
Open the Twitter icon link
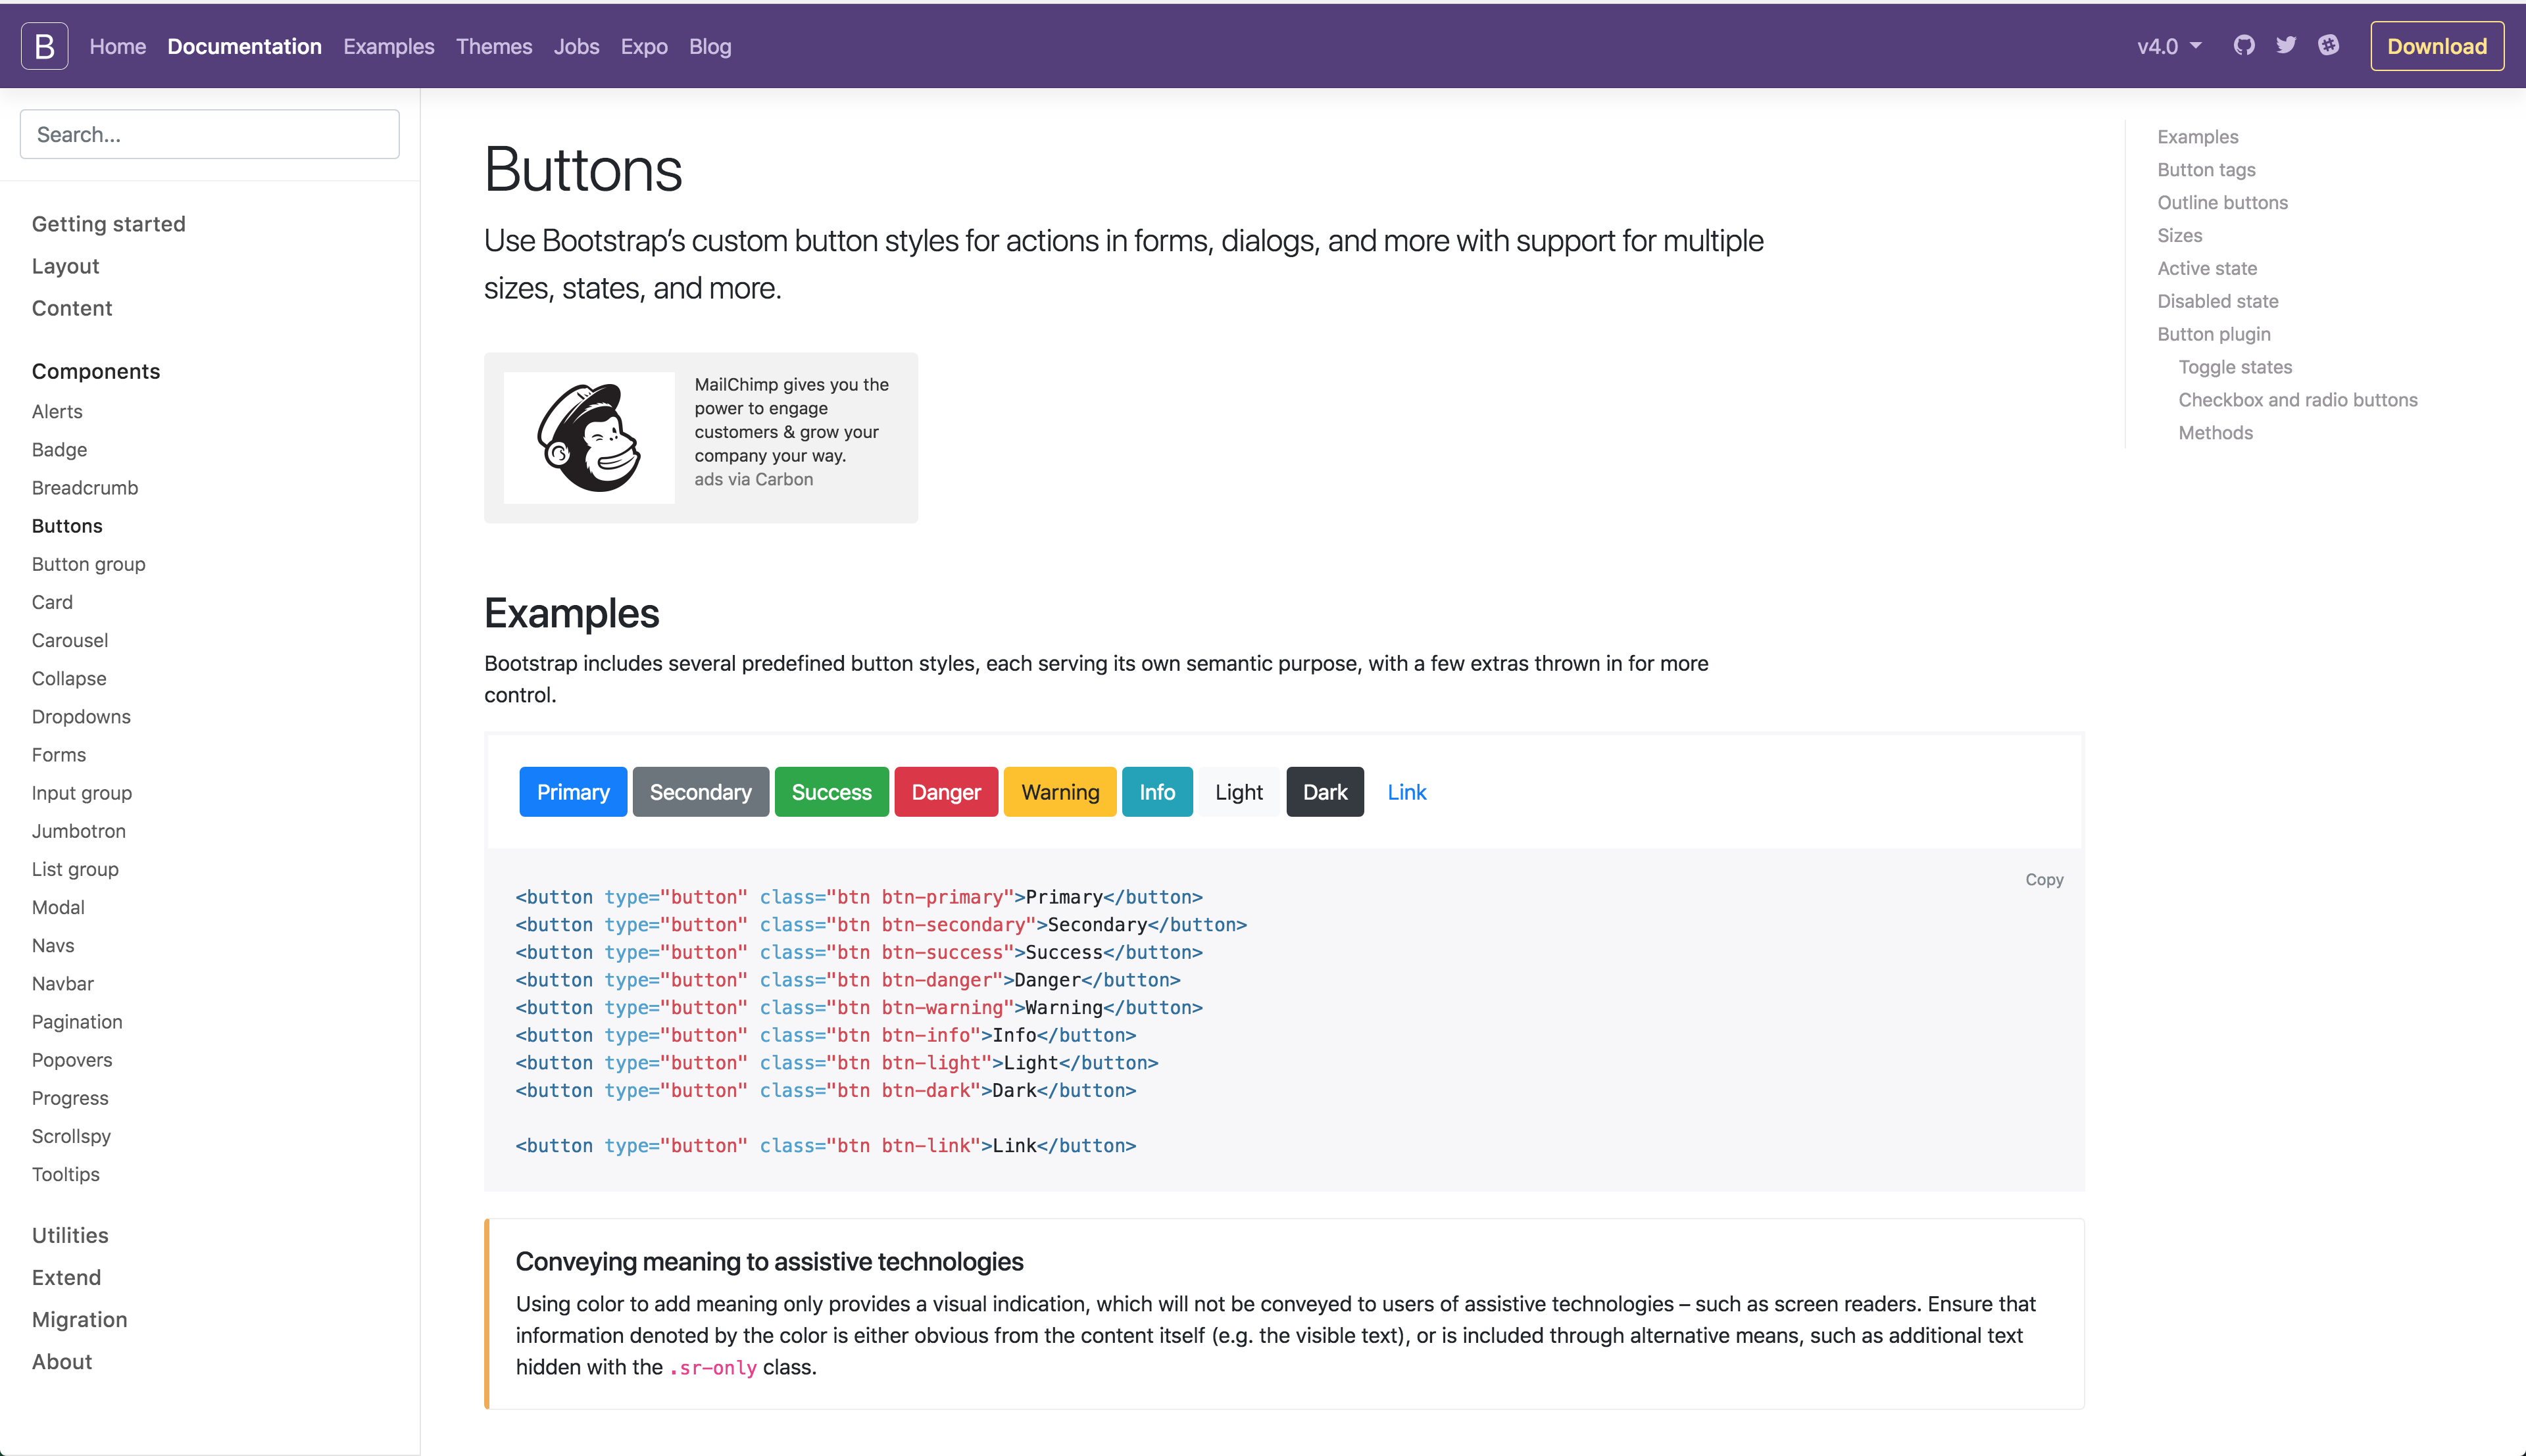tap(2286, 45)
